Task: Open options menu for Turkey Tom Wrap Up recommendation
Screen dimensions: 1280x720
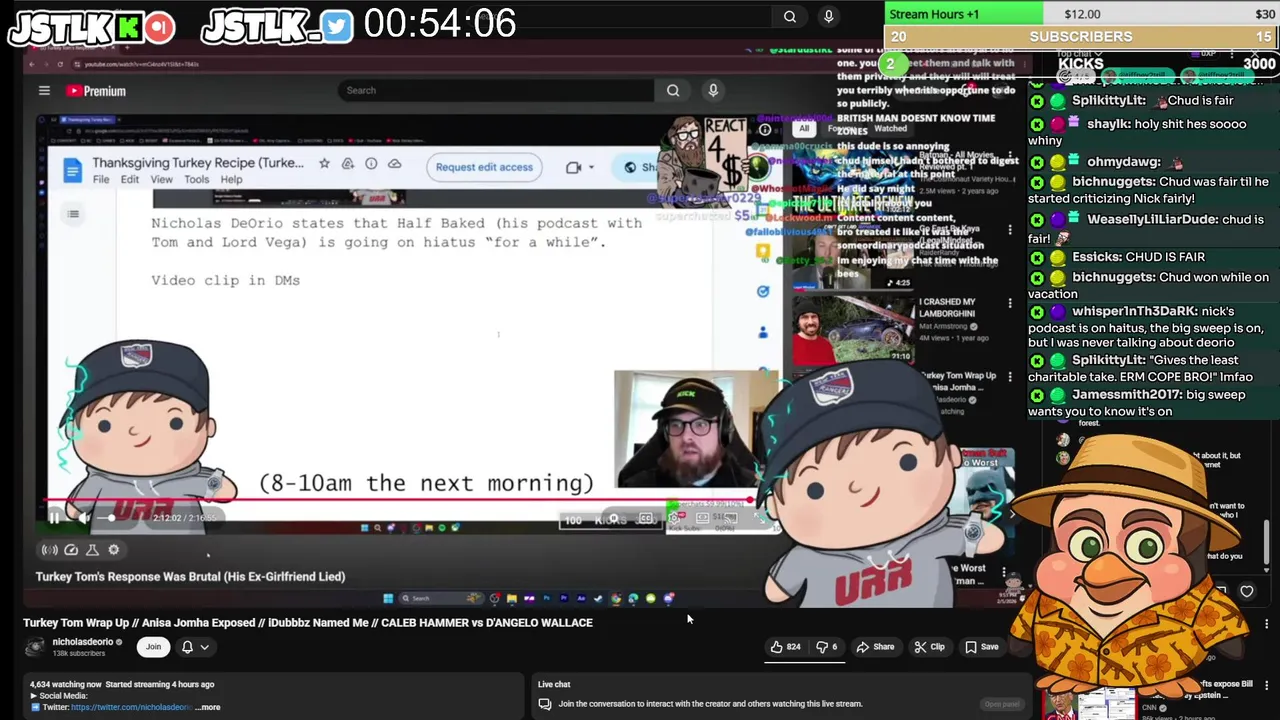Action: 1010,377
